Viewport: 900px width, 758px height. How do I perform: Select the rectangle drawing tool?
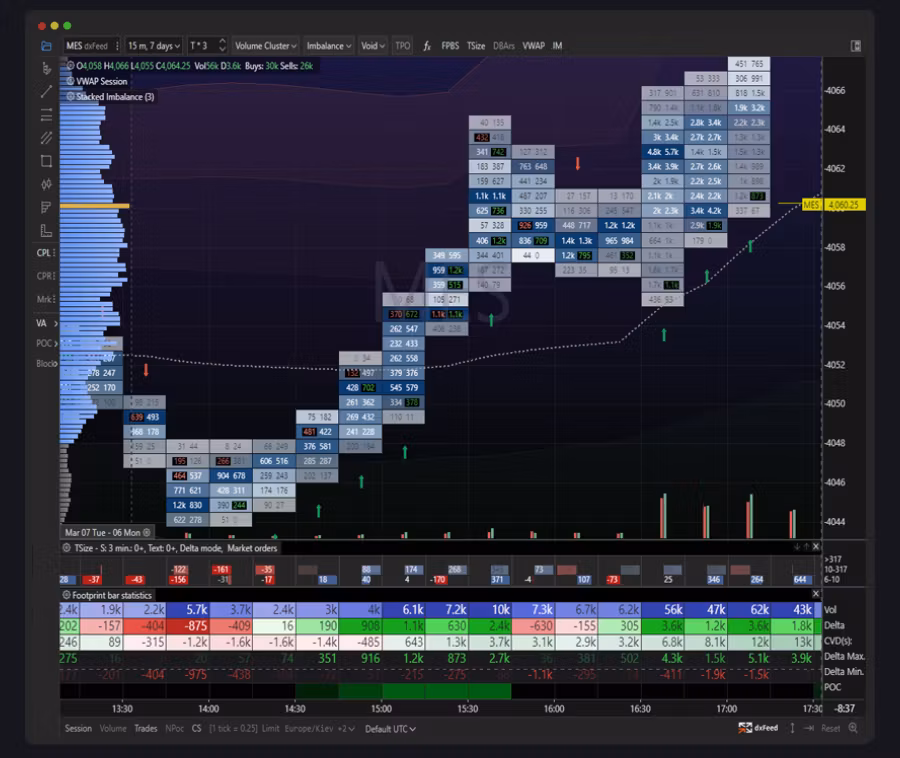pos(46,161)
